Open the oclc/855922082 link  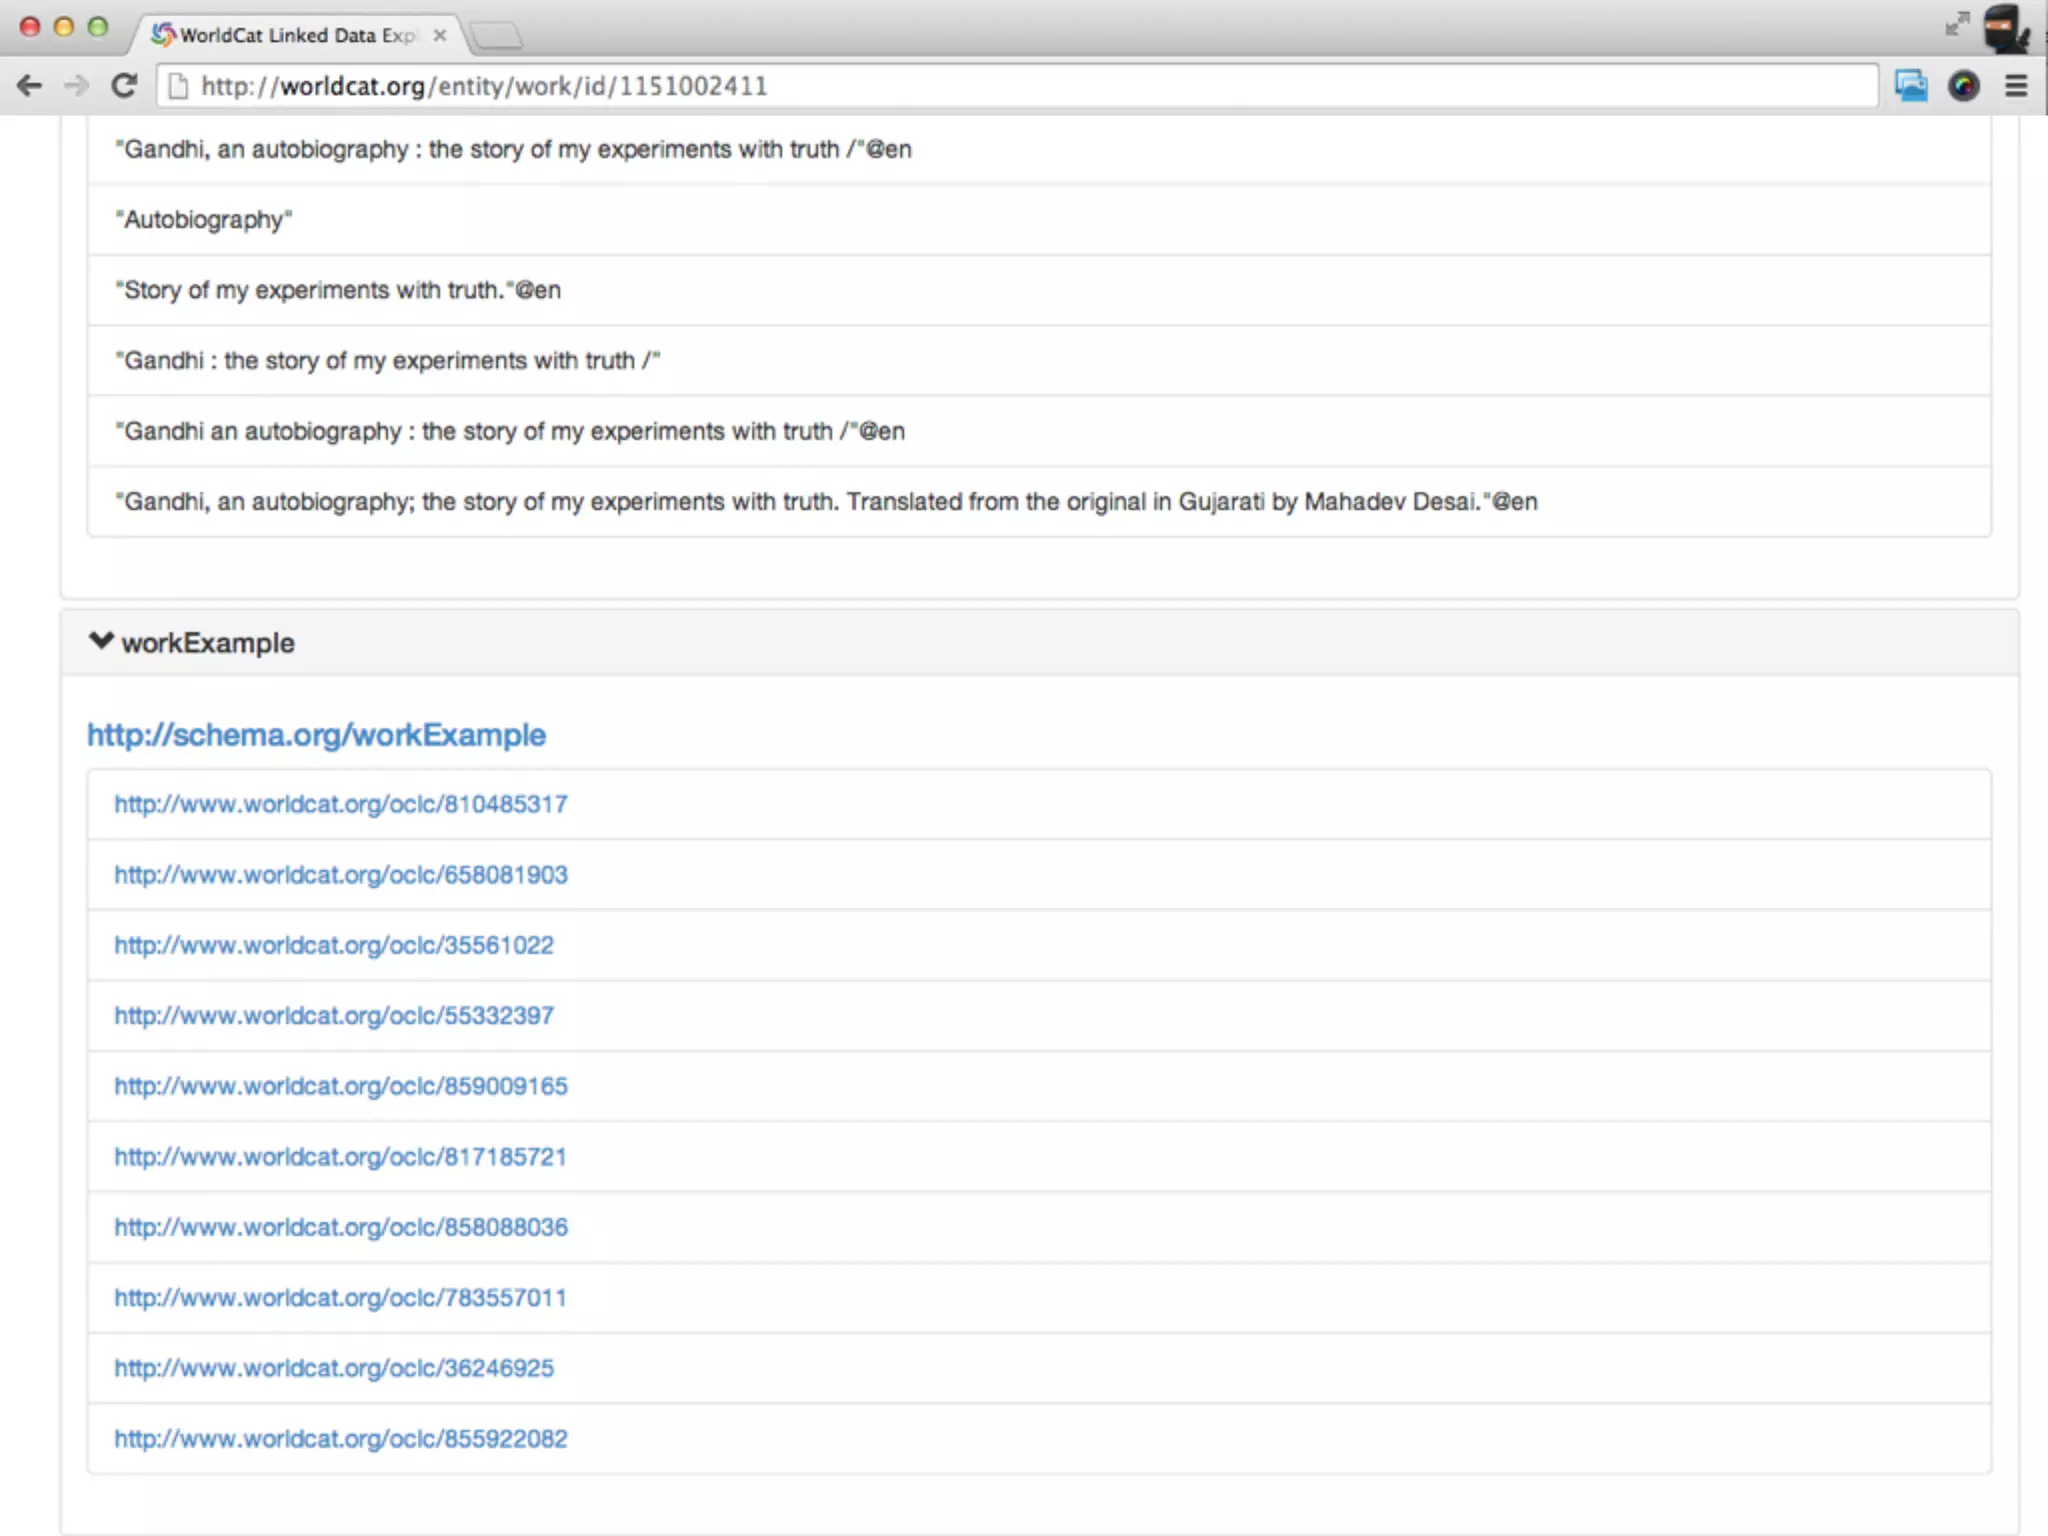[x=340, y=1439]
